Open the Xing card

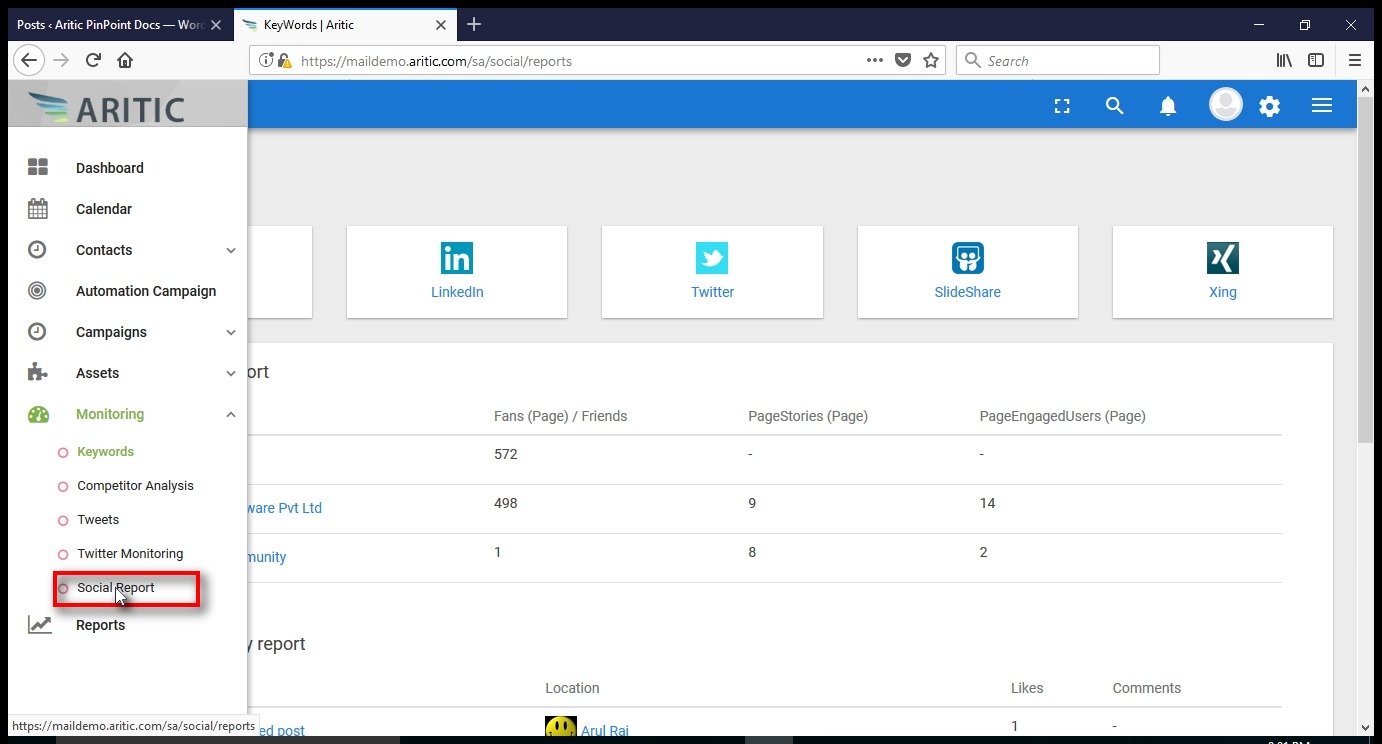pyautogui.click(x=1223, y=272)
